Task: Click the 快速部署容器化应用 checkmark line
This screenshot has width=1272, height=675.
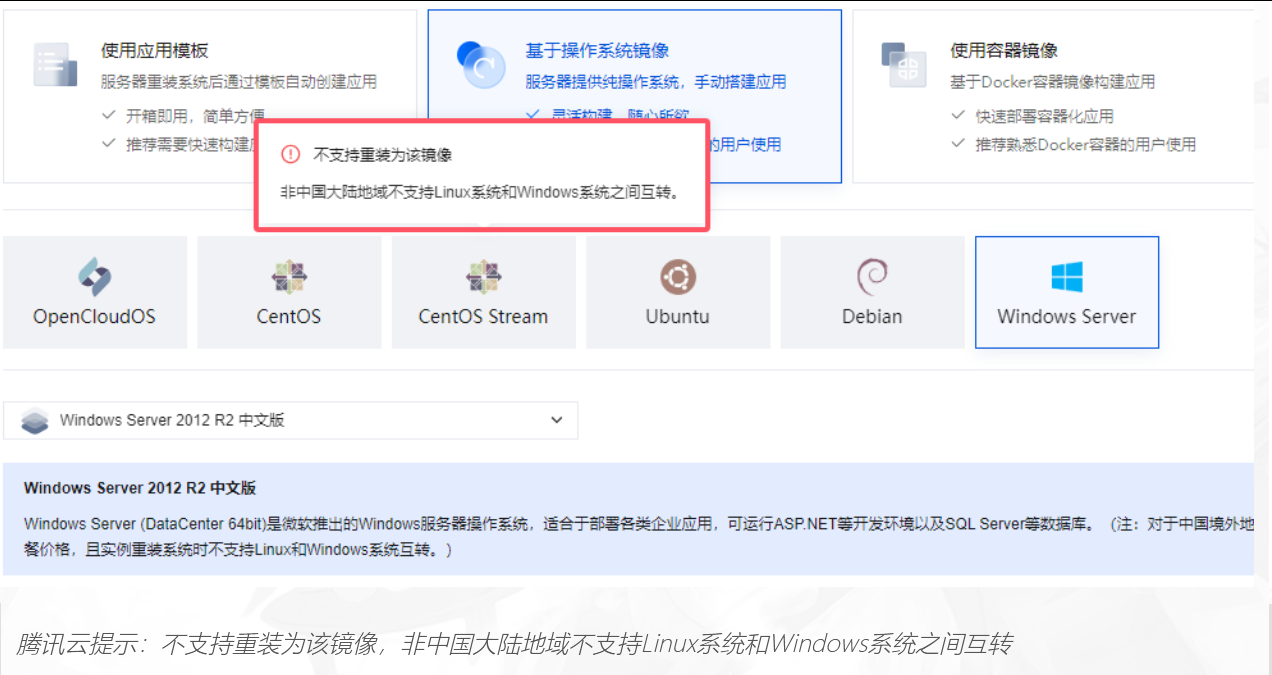Action: coord(1032,116)
